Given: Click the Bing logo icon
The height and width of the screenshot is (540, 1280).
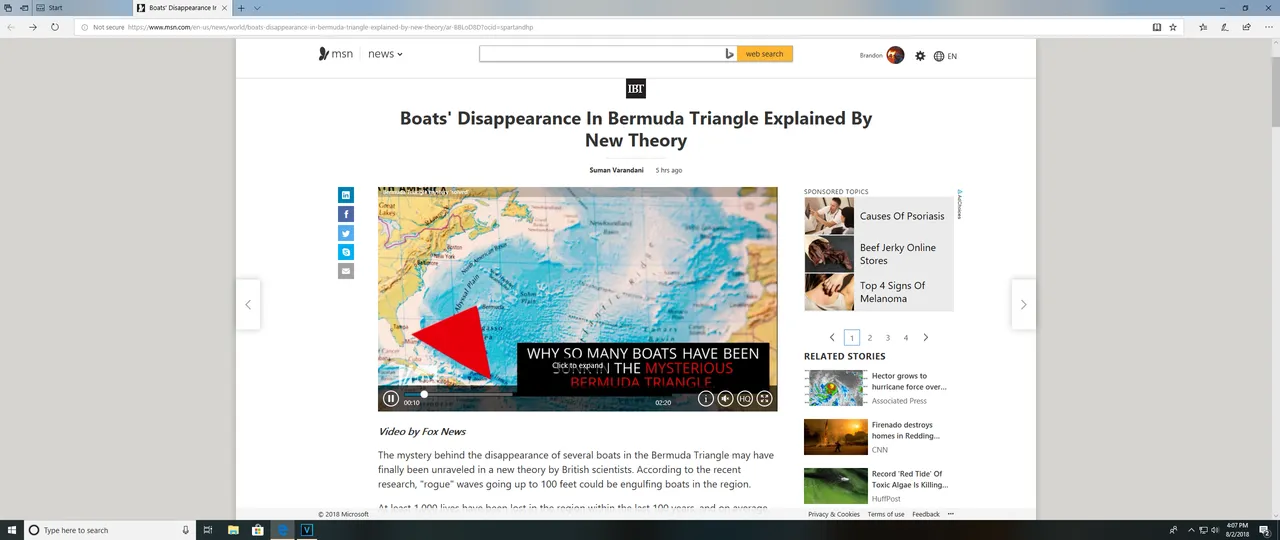Looking at the screenshot, I should 730,54.
